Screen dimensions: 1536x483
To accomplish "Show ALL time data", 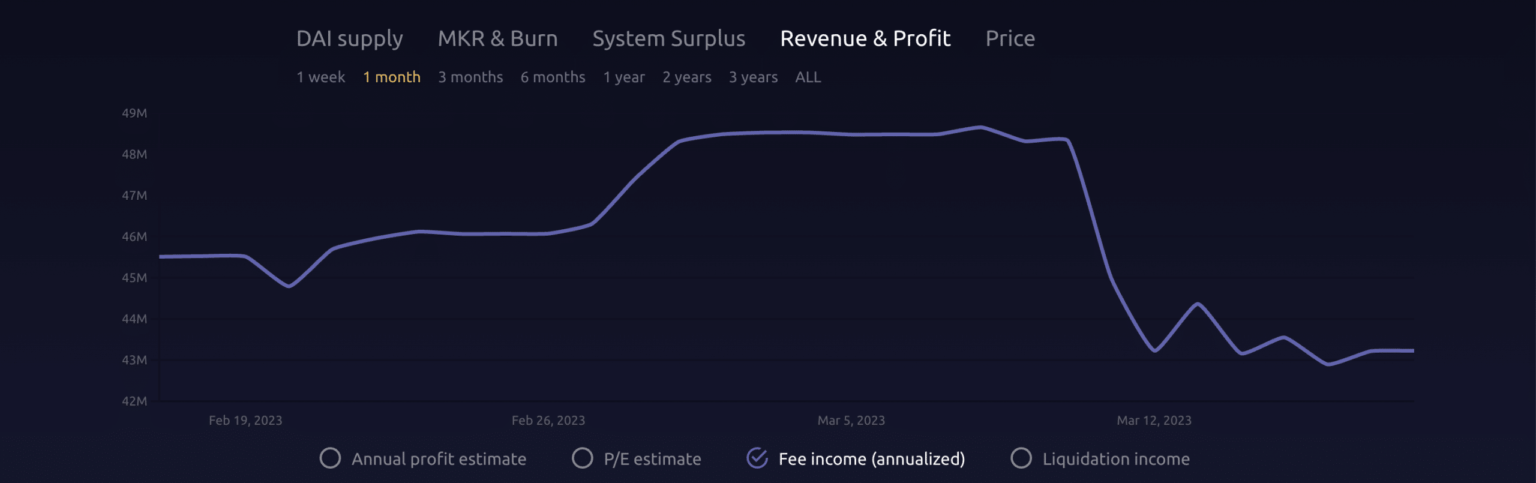I will click(x=808, y=77).
